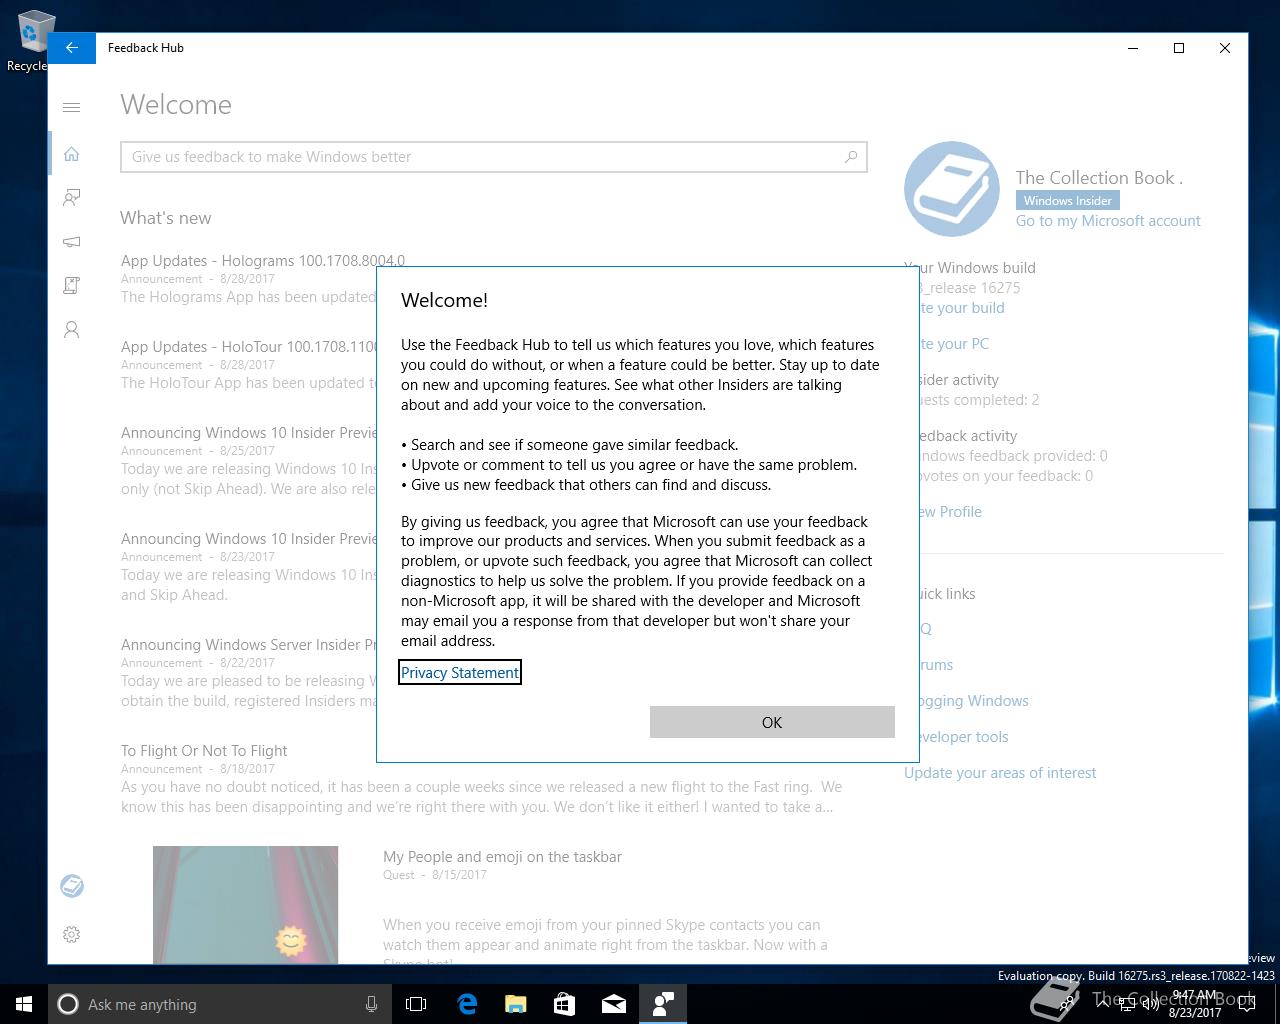The height and width of the screenshot is (1024, 1280).
Task: Open 'App Updates - HoloTour' announcement
Action: pyautogui.click(x=249, y=347)
